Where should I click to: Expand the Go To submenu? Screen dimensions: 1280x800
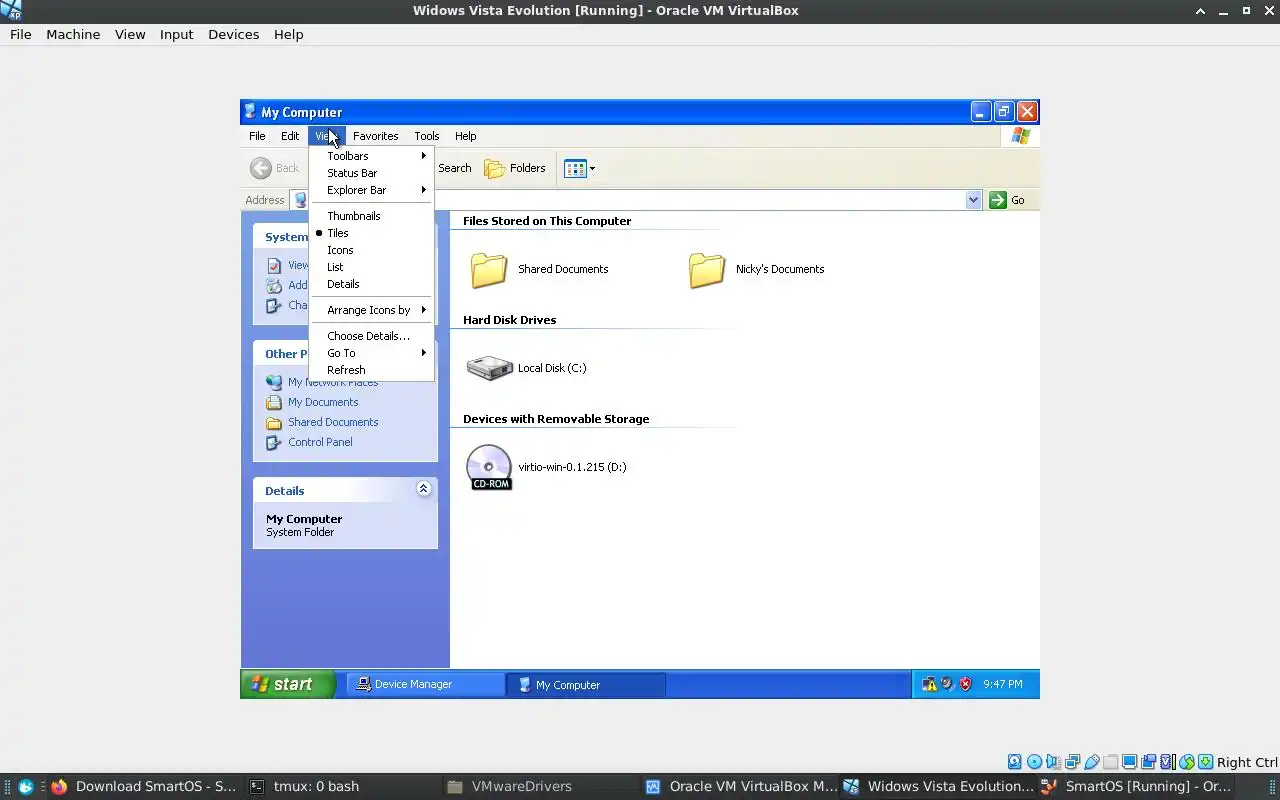[x=371, y=353]
